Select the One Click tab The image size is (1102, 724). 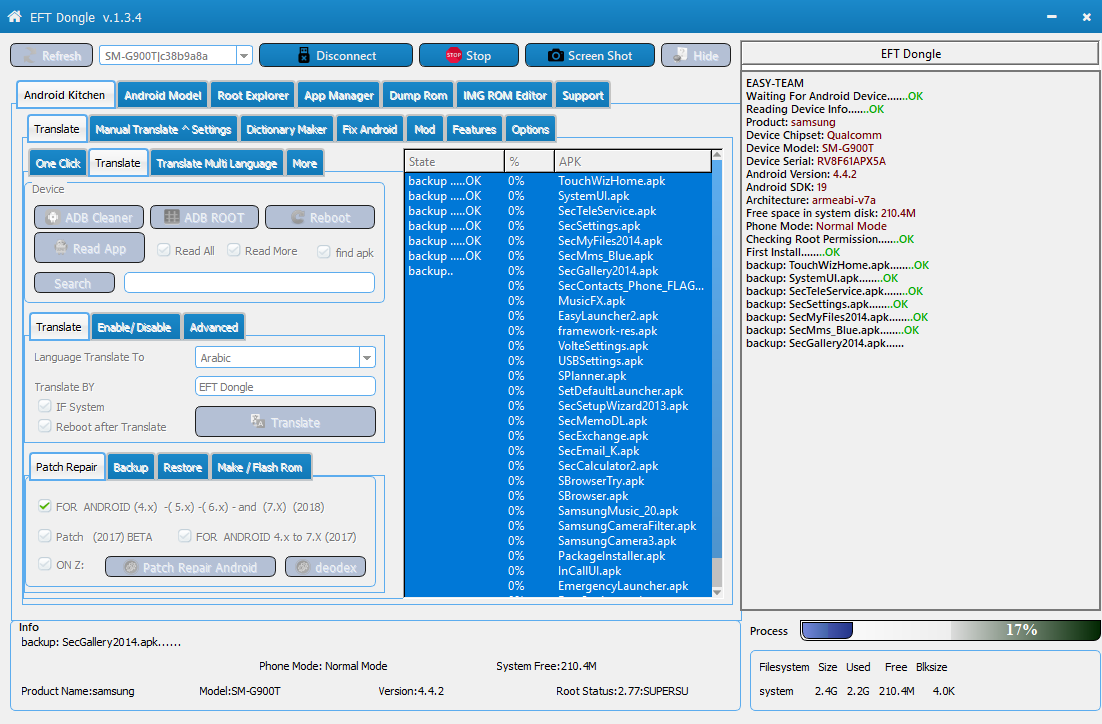tap(58, 163)
